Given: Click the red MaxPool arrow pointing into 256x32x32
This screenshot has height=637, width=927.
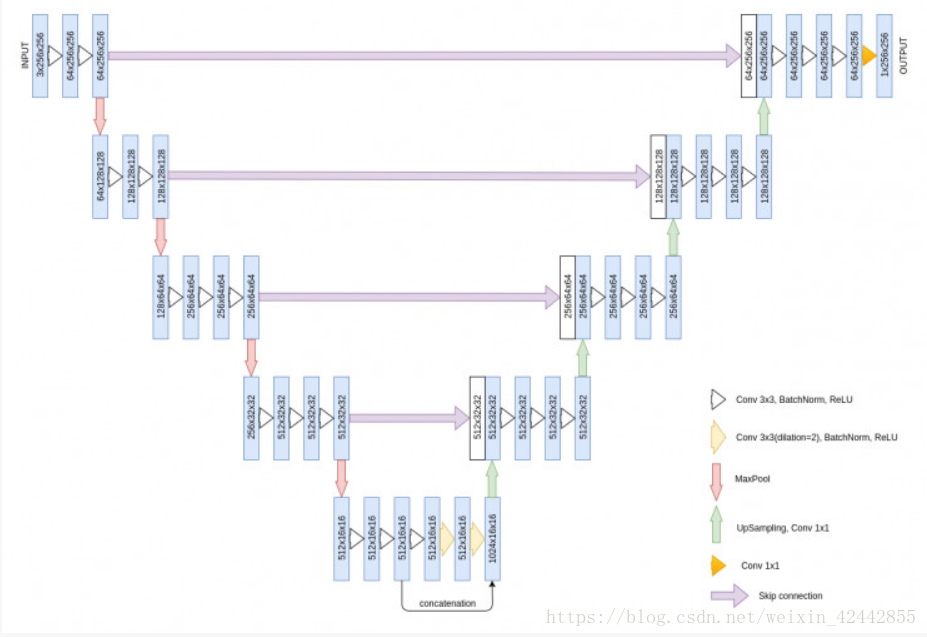Looking at the screenshot, I should click(x=251, y=358).
